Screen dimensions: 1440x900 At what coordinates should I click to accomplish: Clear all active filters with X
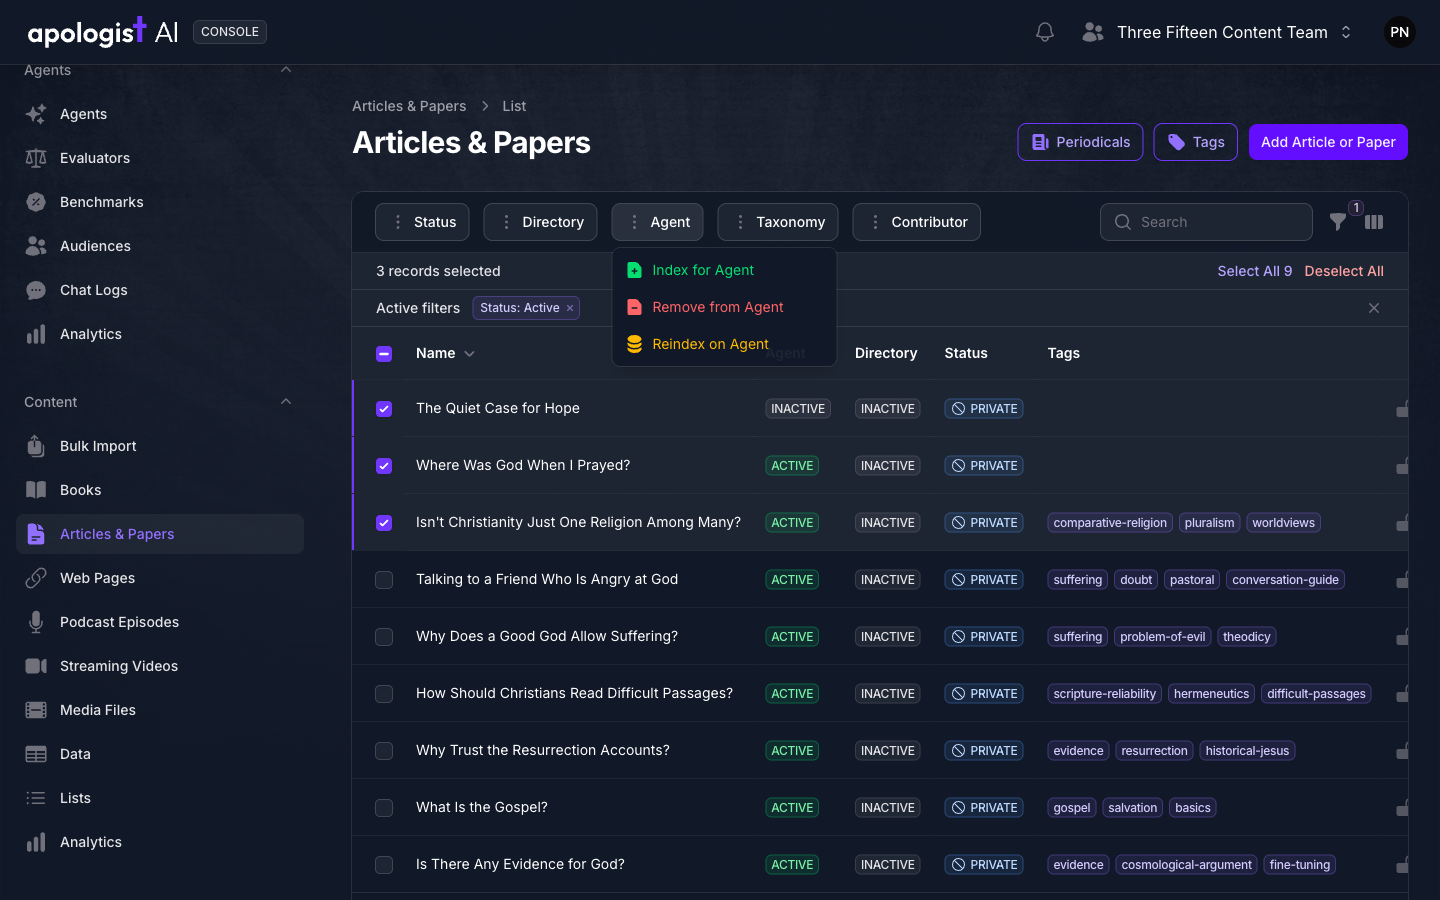pos(1374,308)
